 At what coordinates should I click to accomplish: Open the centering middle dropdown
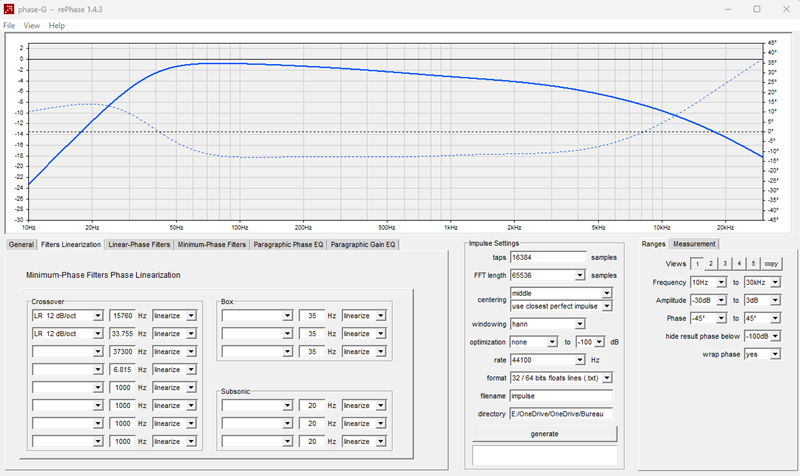[561, 293]
